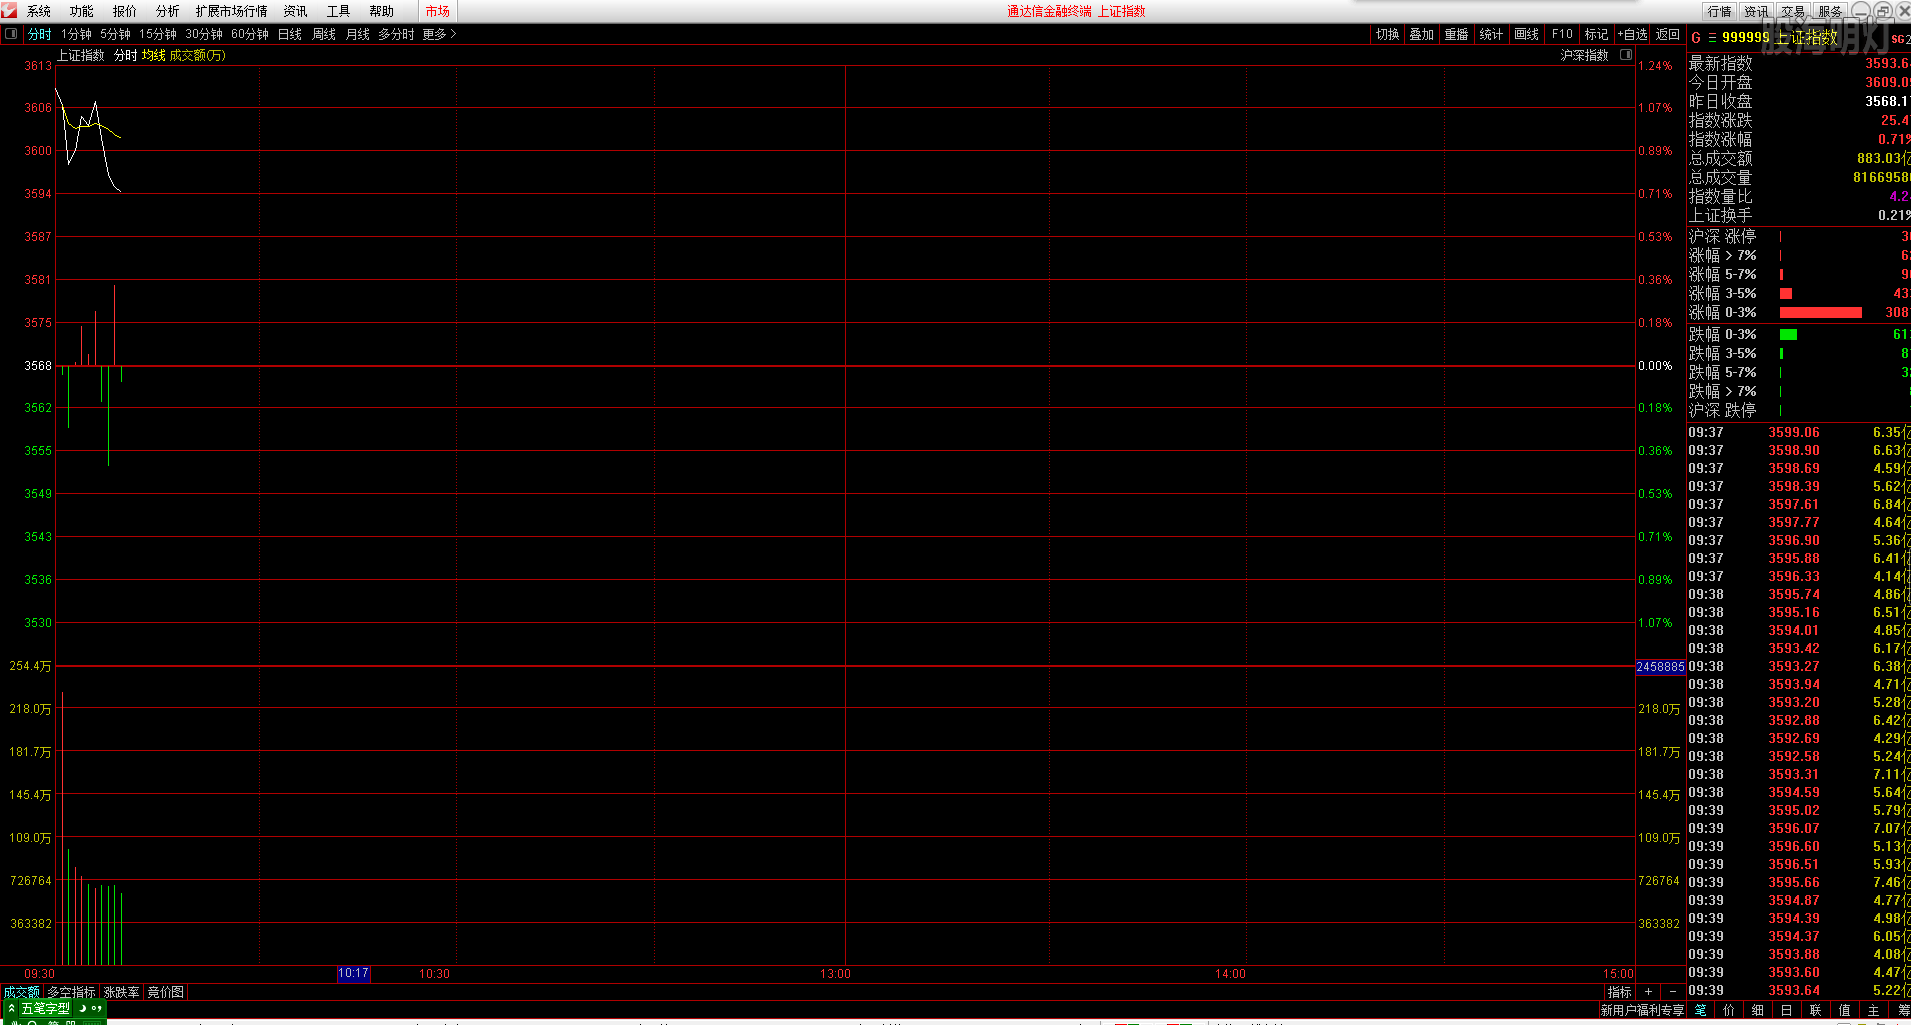
Task: Click the IME moon half-width icon
Action: (x=82, y=1009)
